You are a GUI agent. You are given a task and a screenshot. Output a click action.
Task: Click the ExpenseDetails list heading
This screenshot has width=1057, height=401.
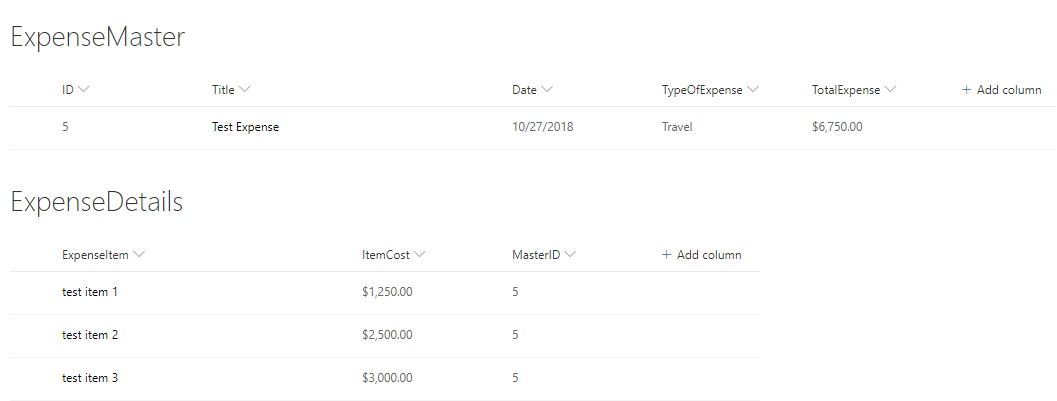[x=97, y=202]
